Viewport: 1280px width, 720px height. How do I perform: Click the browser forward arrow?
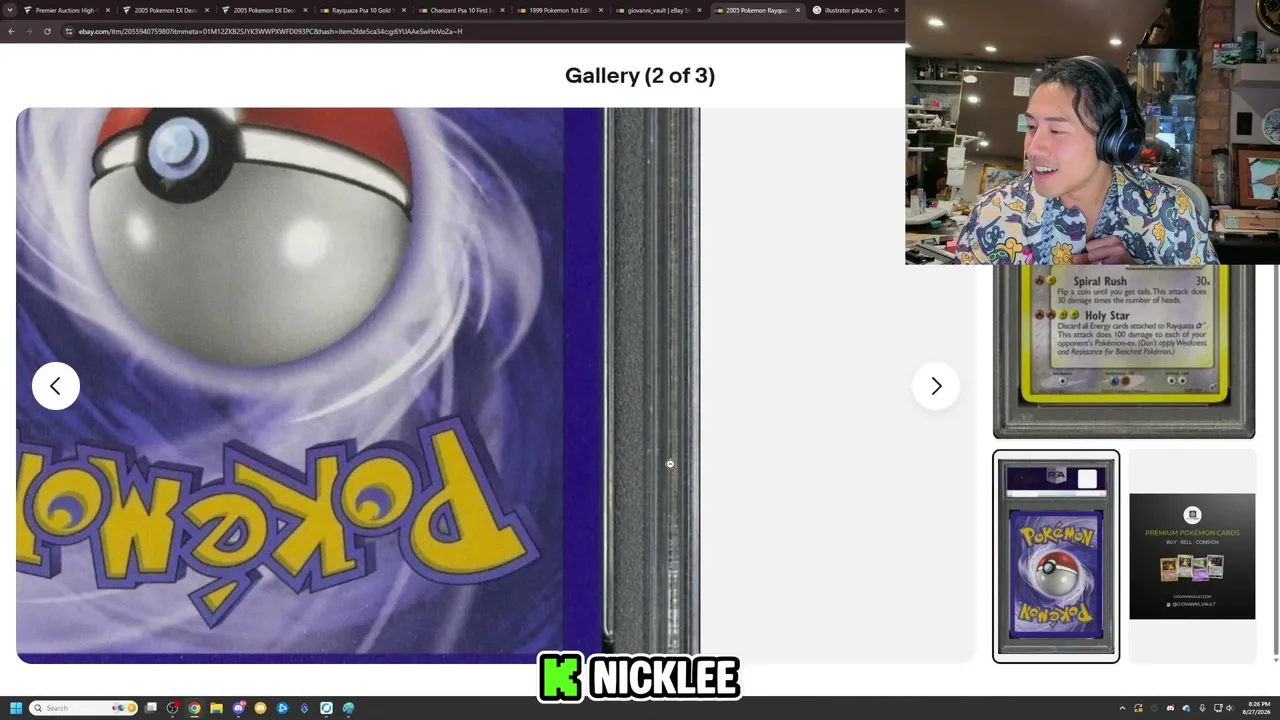[29, 31]
